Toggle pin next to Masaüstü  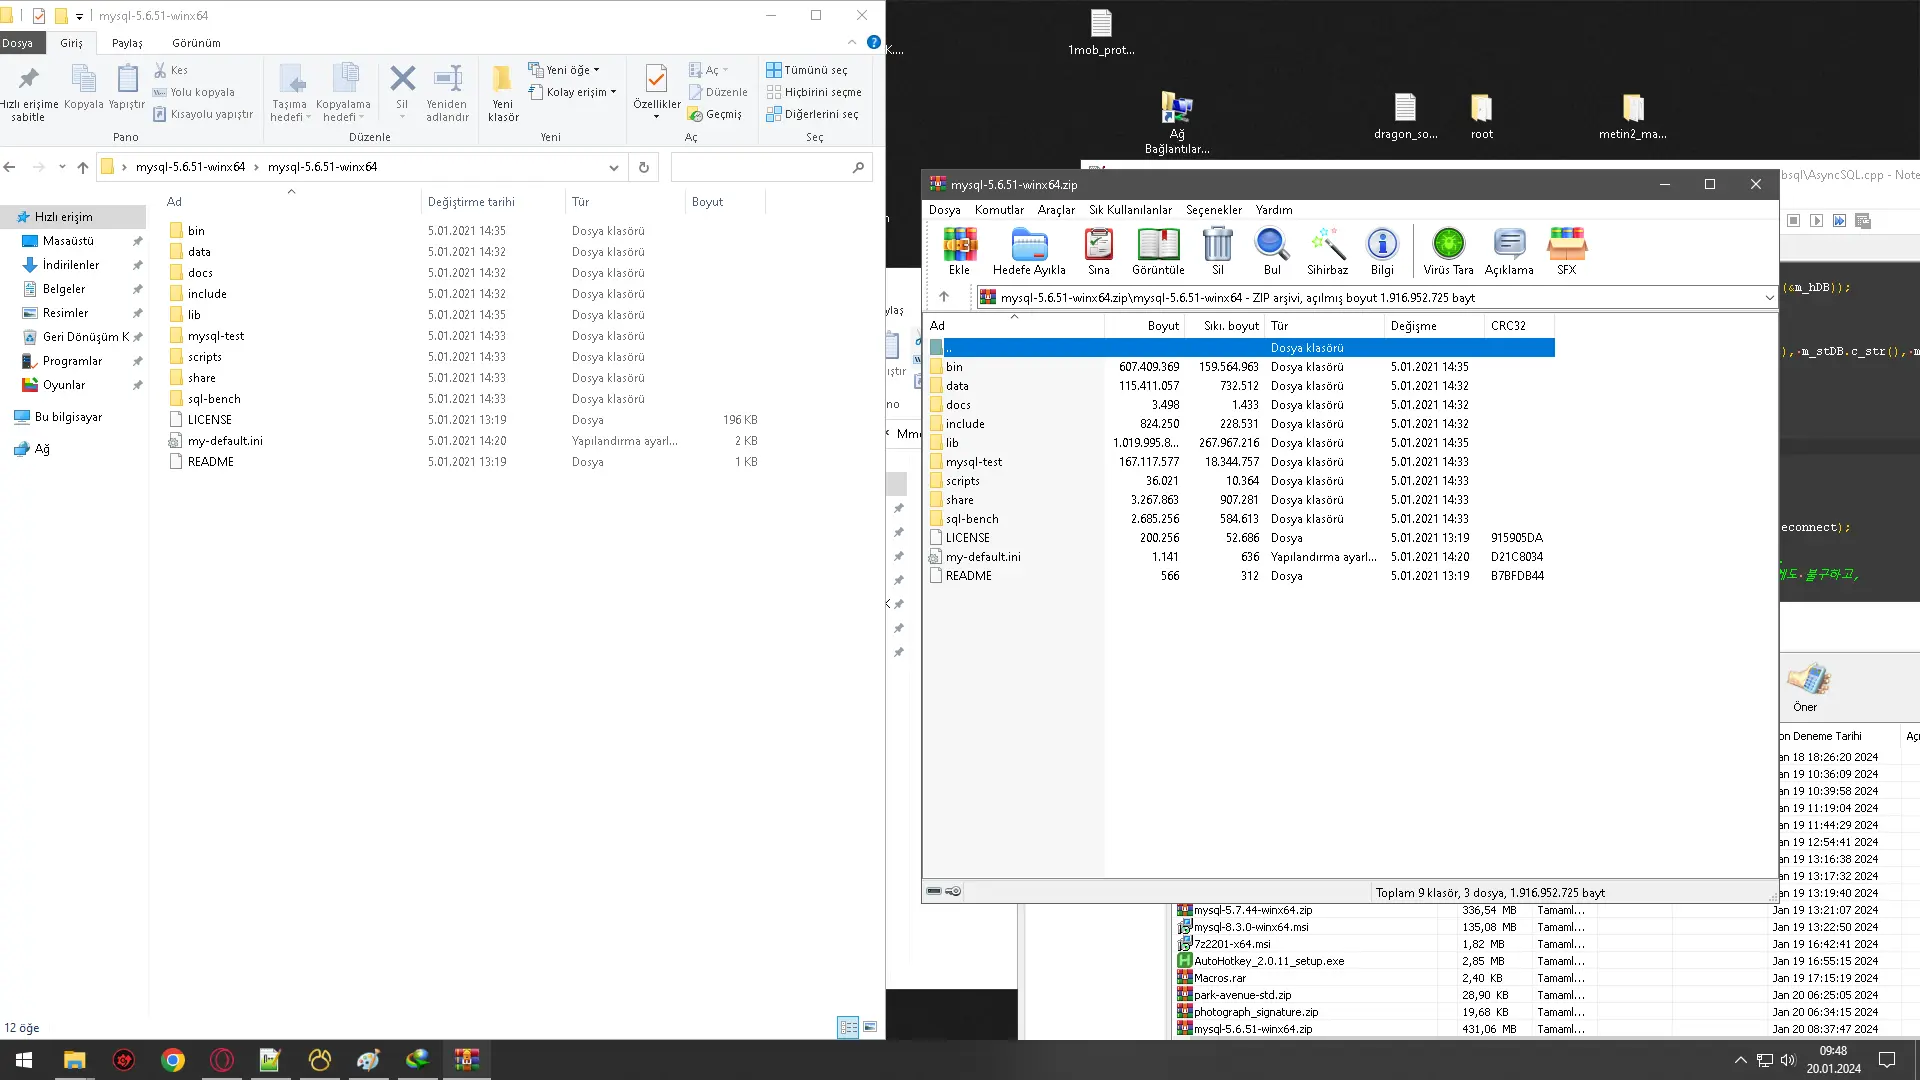[137, 241]
